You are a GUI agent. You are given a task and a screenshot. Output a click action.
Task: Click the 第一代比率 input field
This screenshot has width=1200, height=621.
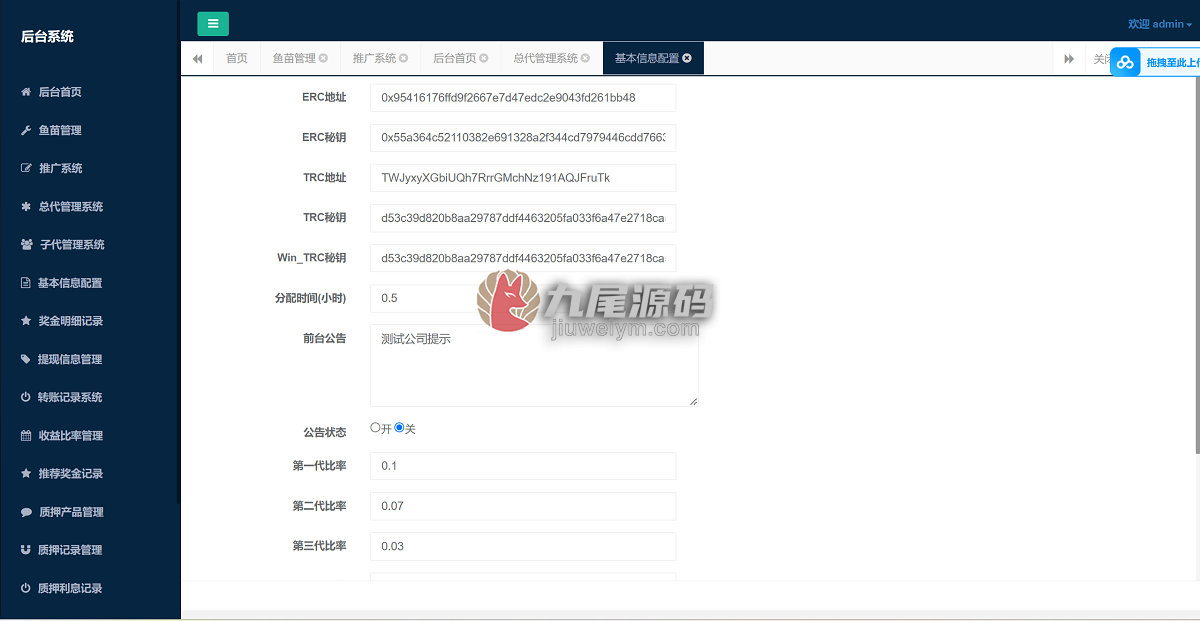(523, 466)
